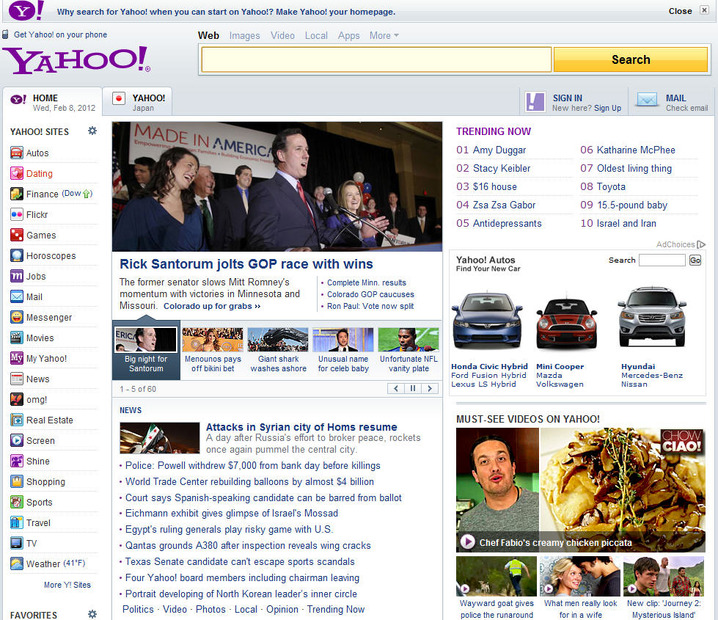Open the Horoscopes icon

16,256
